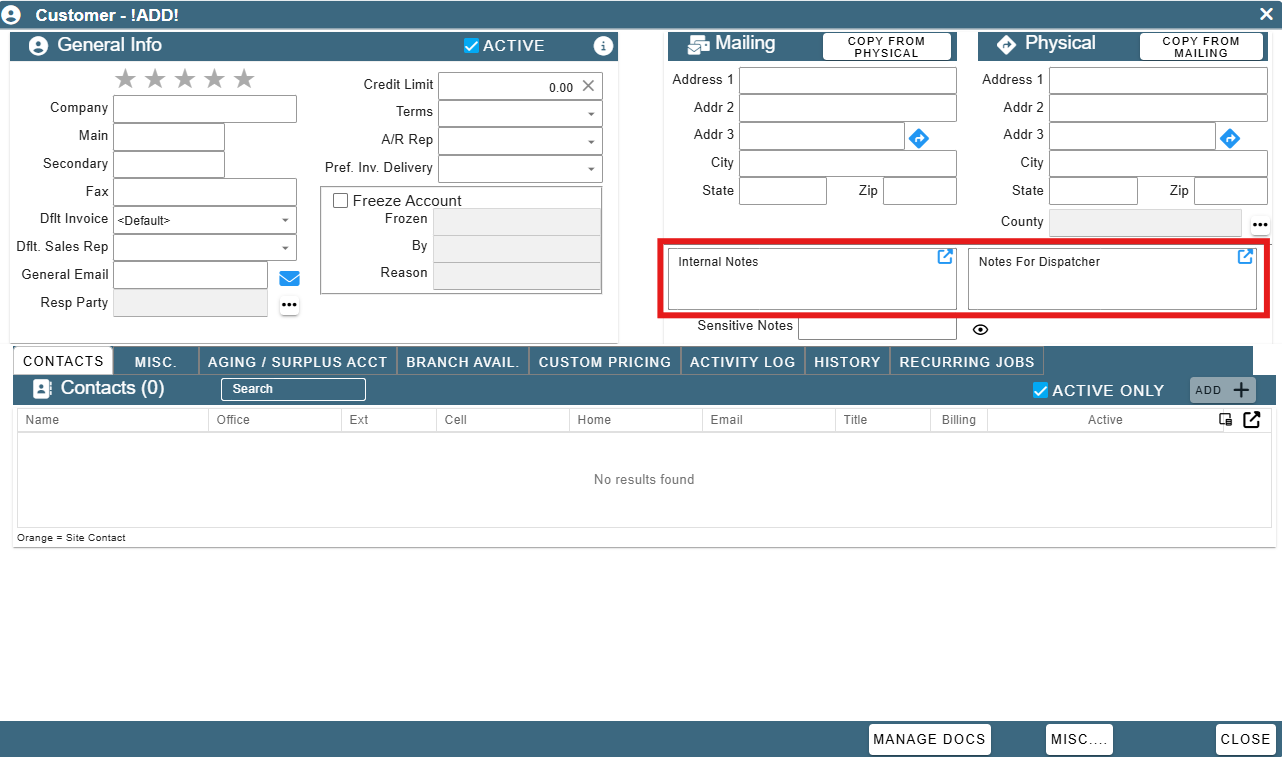Screen dimensions: 1282x757
Task: Click the Mailing Address 1 field
Action: 848,81
